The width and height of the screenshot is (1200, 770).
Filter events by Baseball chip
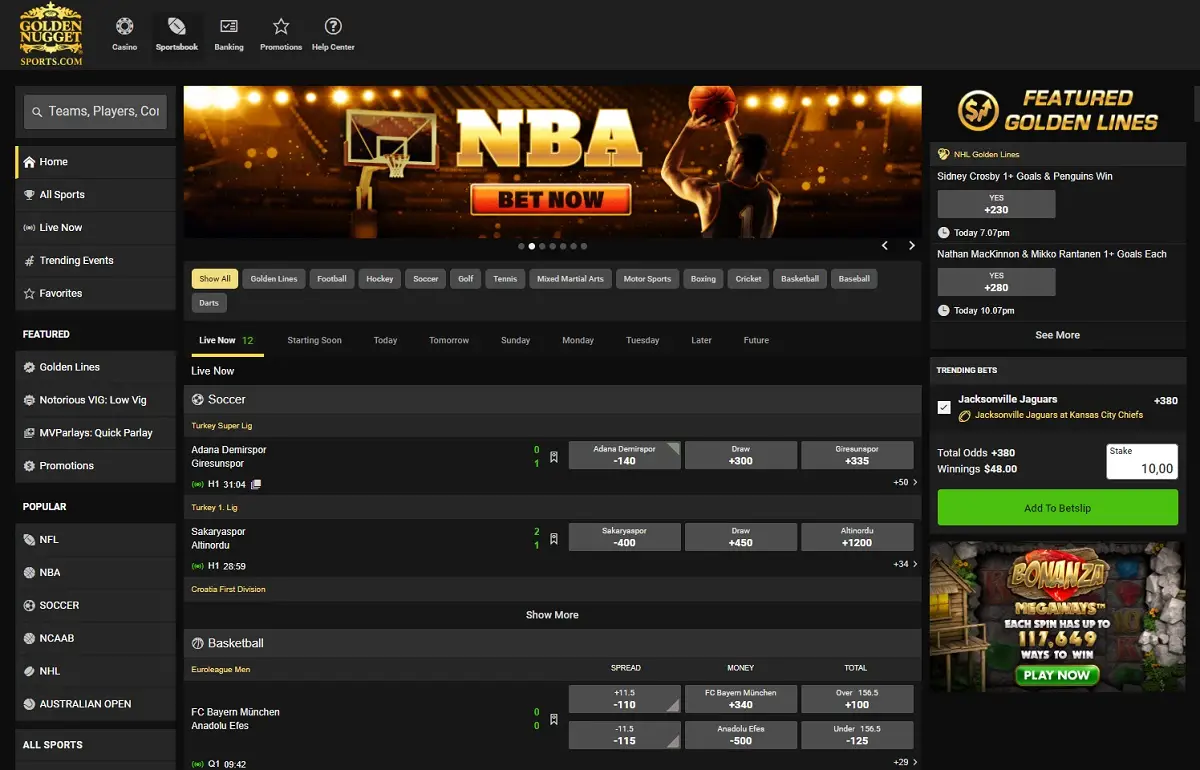[x=854, y=279]
